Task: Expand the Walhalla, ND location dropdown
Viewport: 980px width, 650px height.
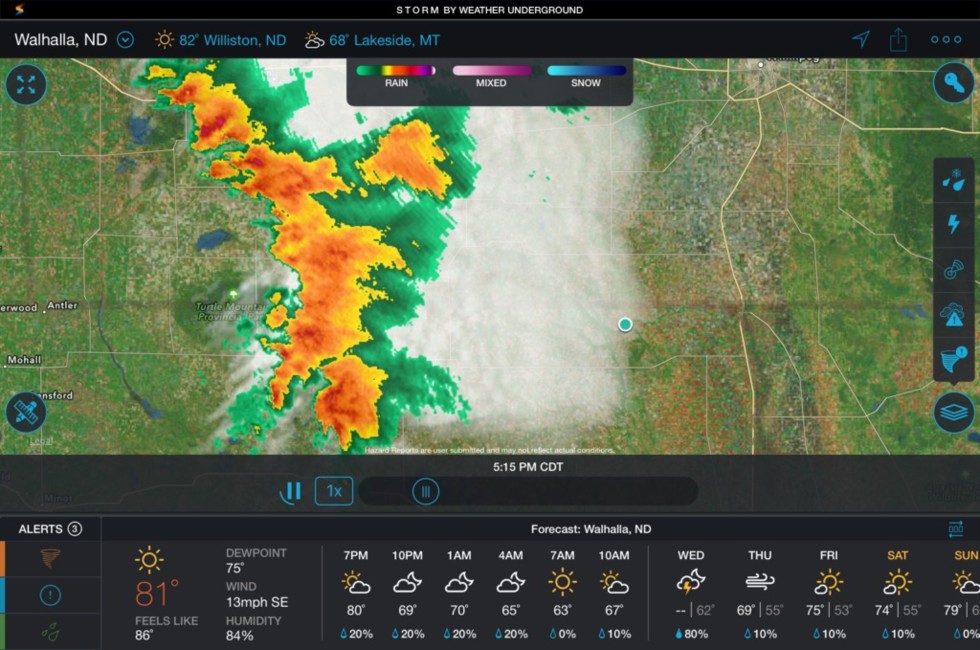Action: pyautogui.click(x=125, y=40)
